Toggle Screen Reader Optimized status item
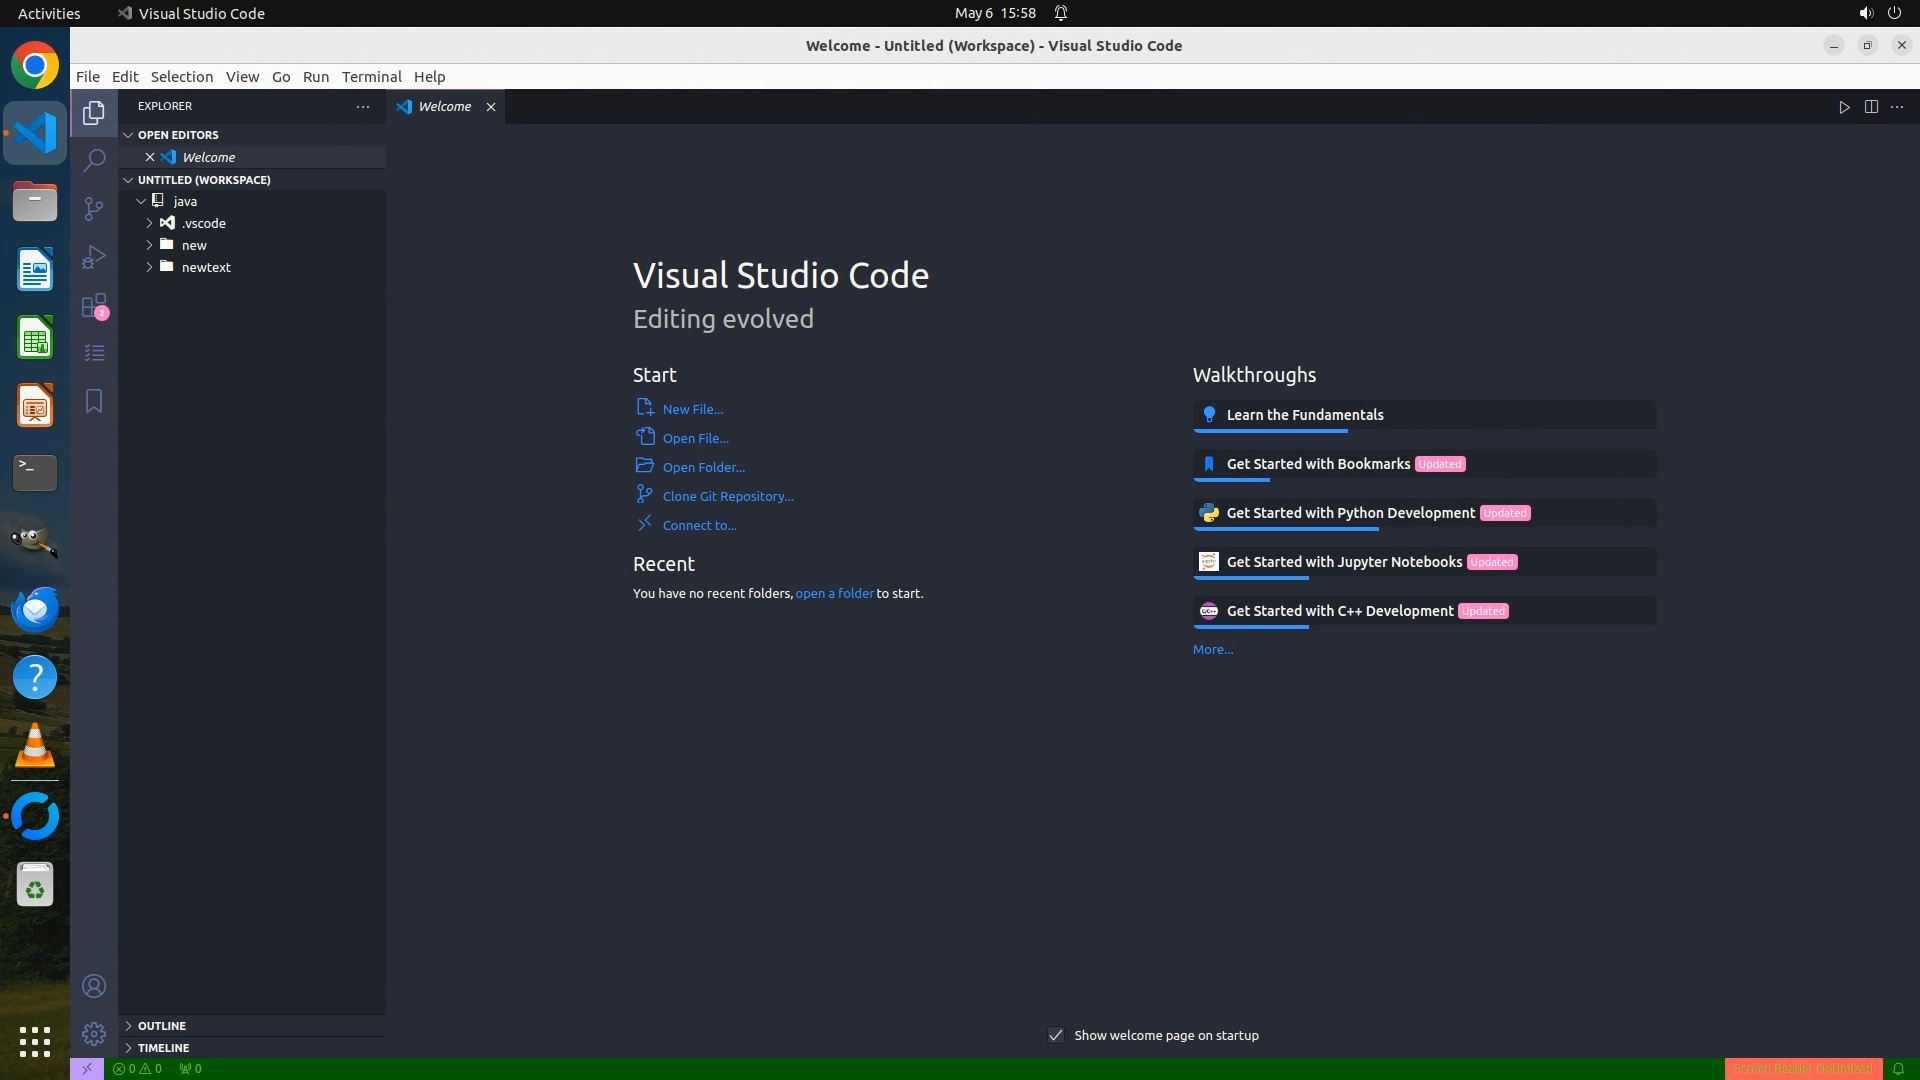Image resolution: width=1920 pixels, height=1080 pixels. (1803, 1068)
